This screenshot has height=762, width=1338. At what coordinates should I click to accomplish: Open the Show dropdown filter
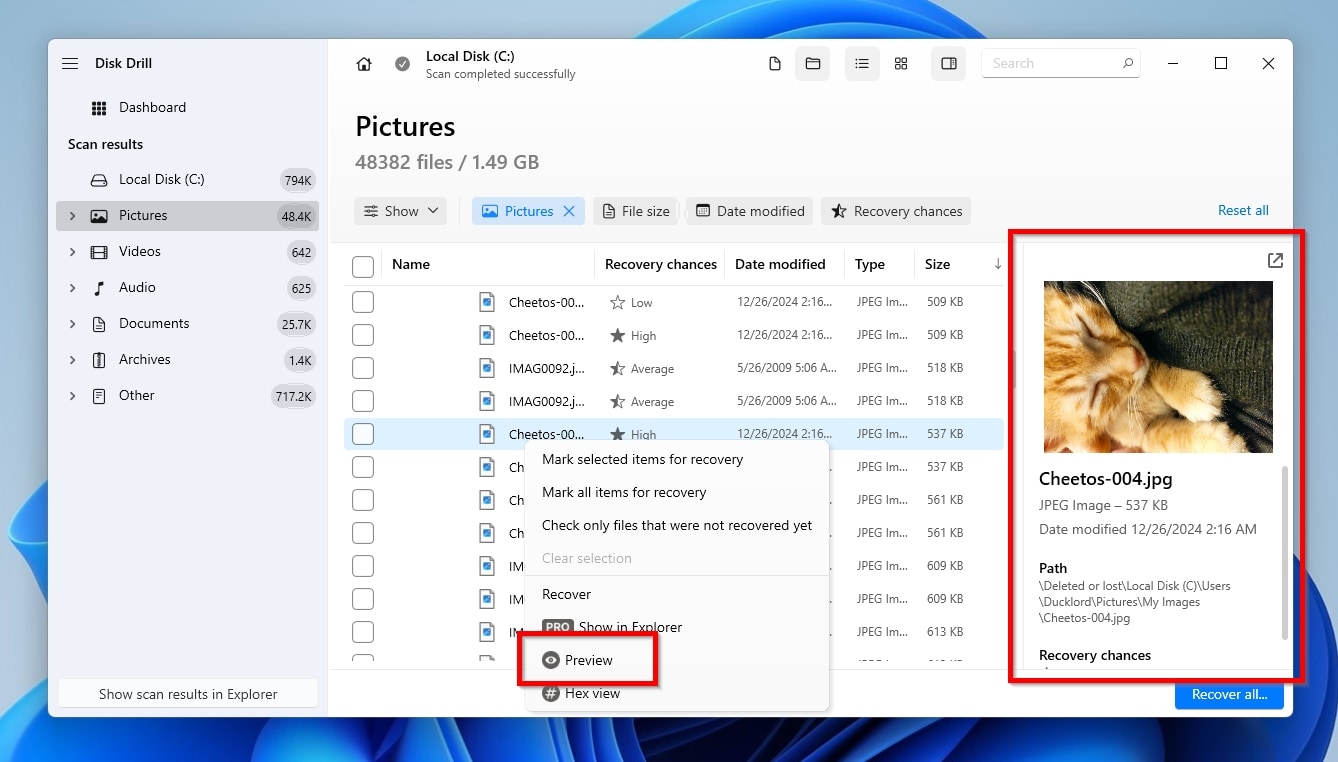(401, 211)
